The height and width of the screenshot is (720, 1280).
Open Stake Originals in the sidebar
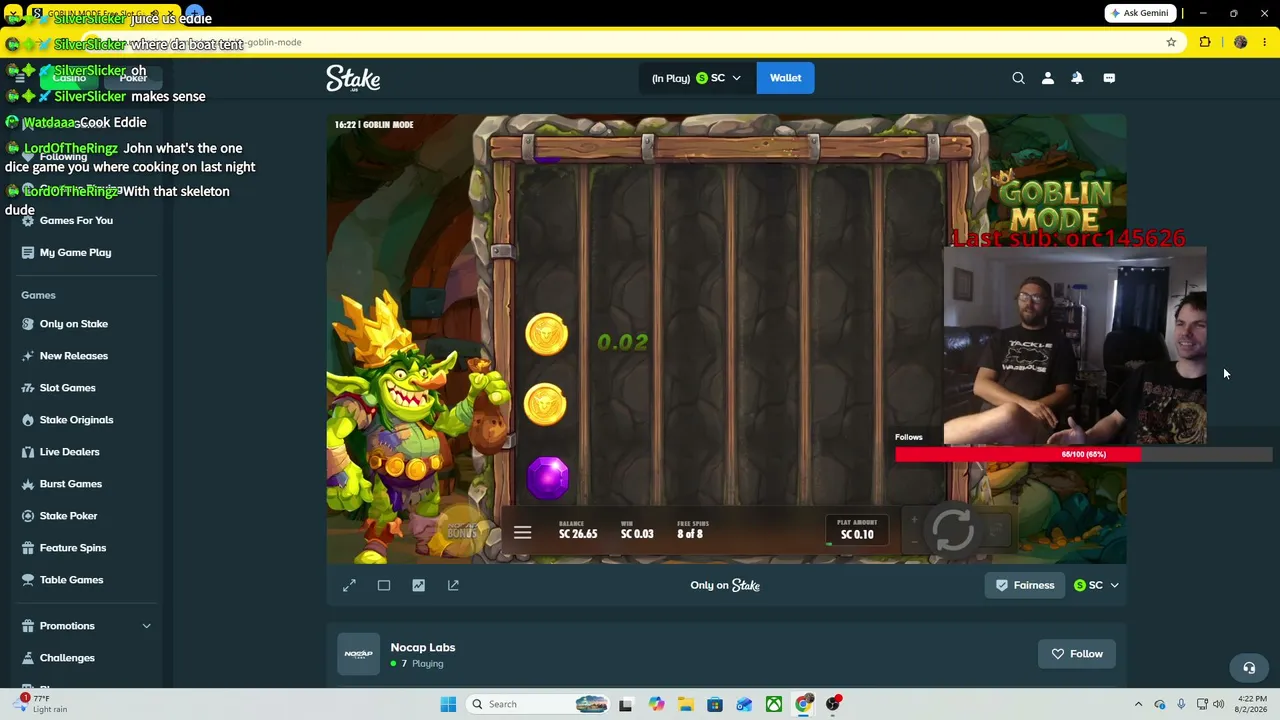[76, 420]
